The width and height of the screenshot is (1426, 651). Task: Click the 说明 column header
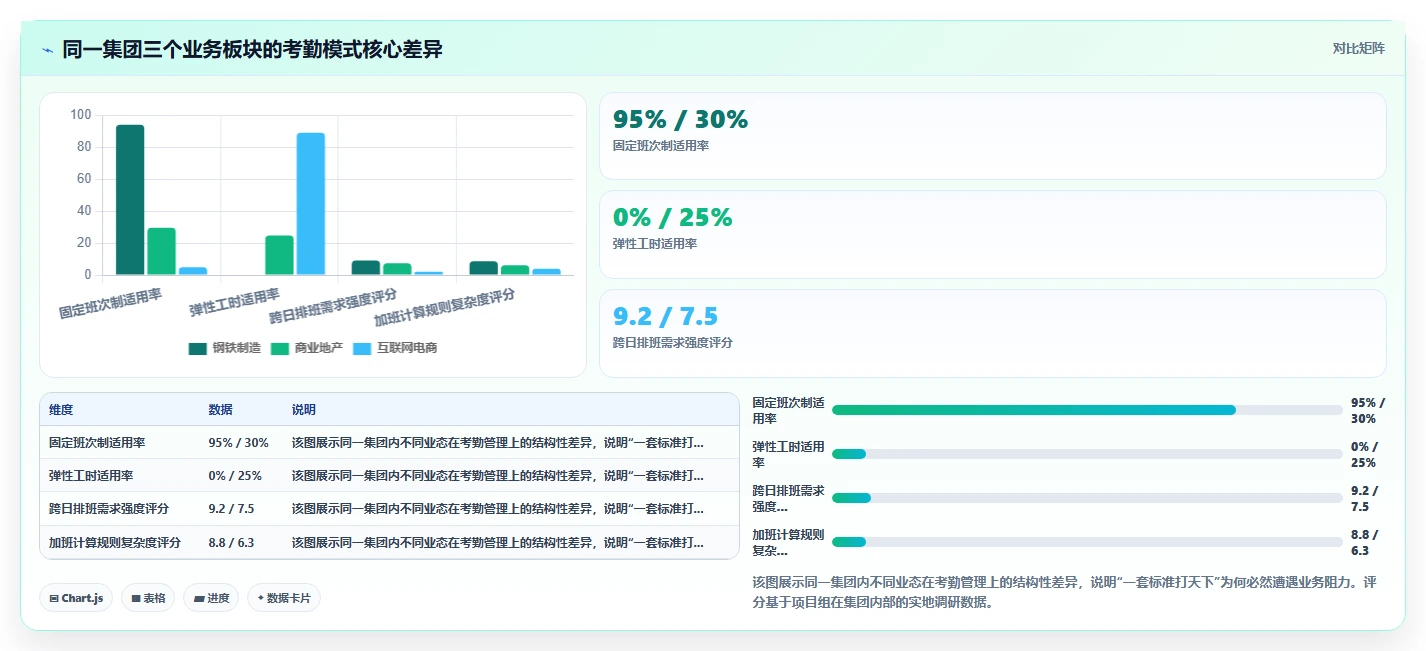(304, 410)
